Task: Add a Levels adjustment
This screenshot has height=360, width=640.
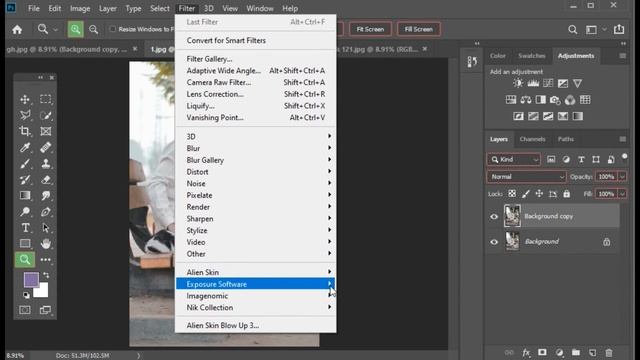Action: pyautogui.click(x=533, y=83)
